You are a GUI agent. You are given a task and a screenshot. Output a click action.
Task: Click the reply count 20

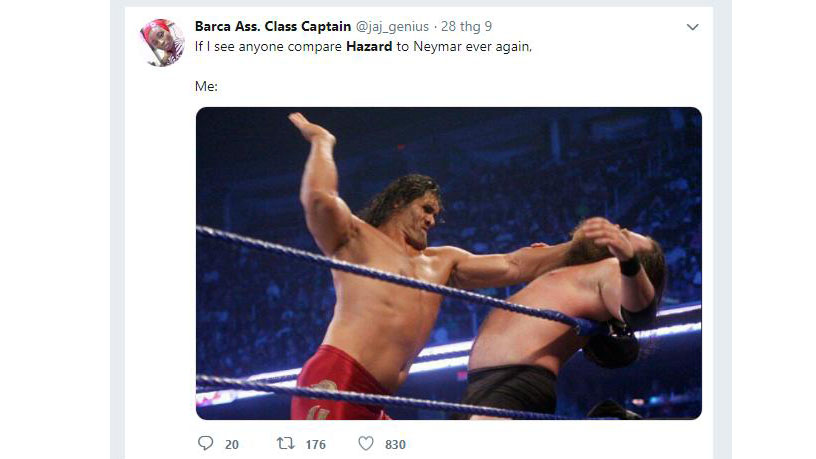tap(232, 444)
